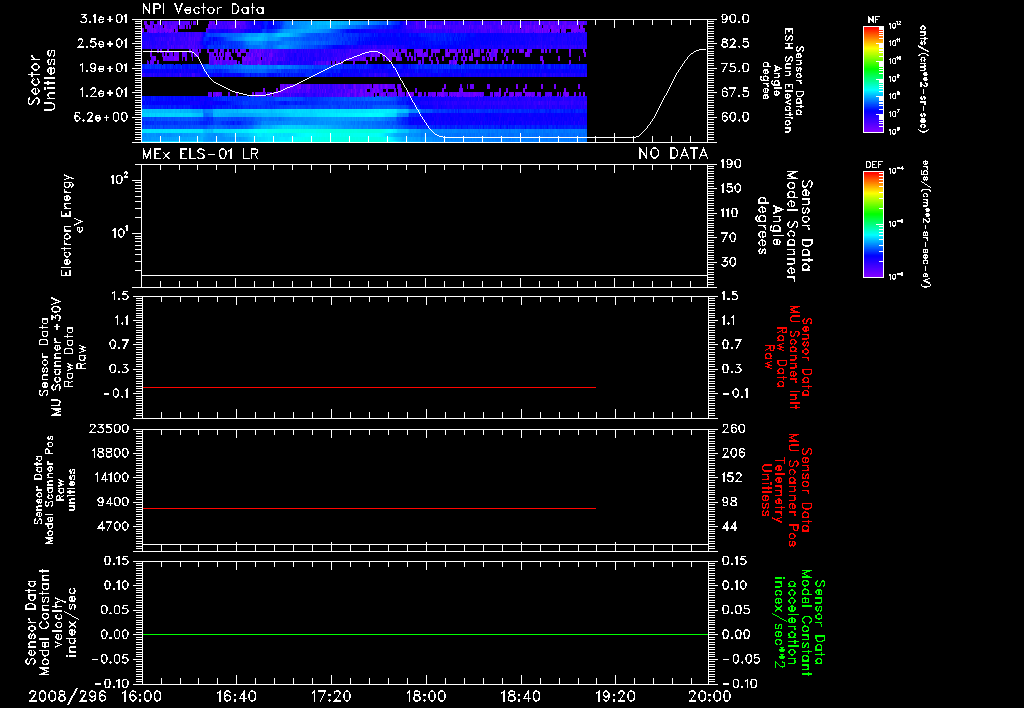
Task: Click the "MU Scanner +30V" axis title
Action: click(56, 357)
